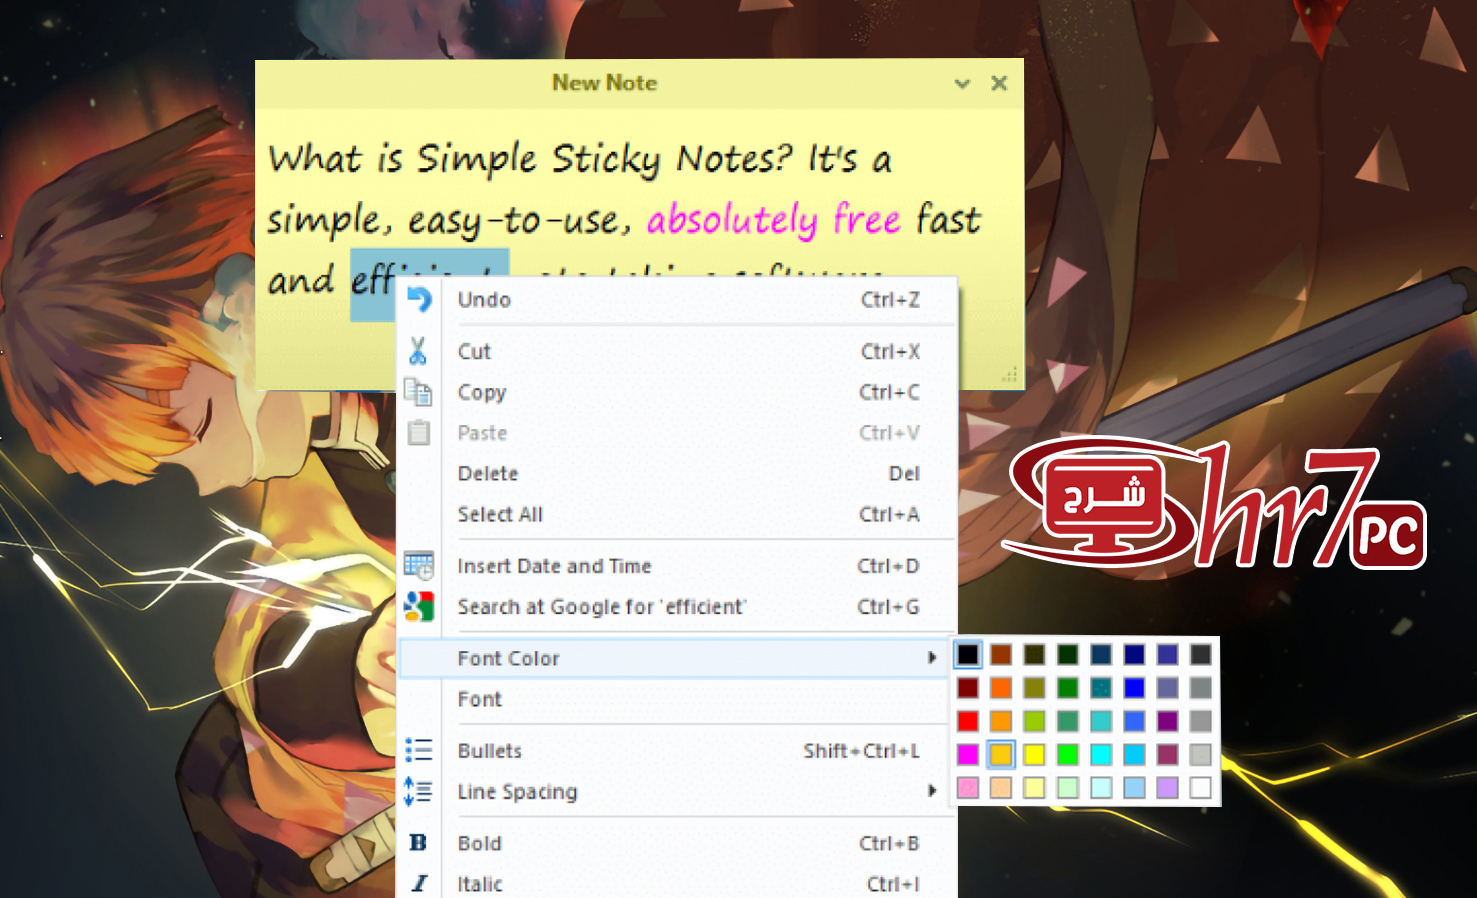Pick the brown font color swatch
Image resolution: width=1477 pixels, height=898 pixels.
click(1001, 655)
